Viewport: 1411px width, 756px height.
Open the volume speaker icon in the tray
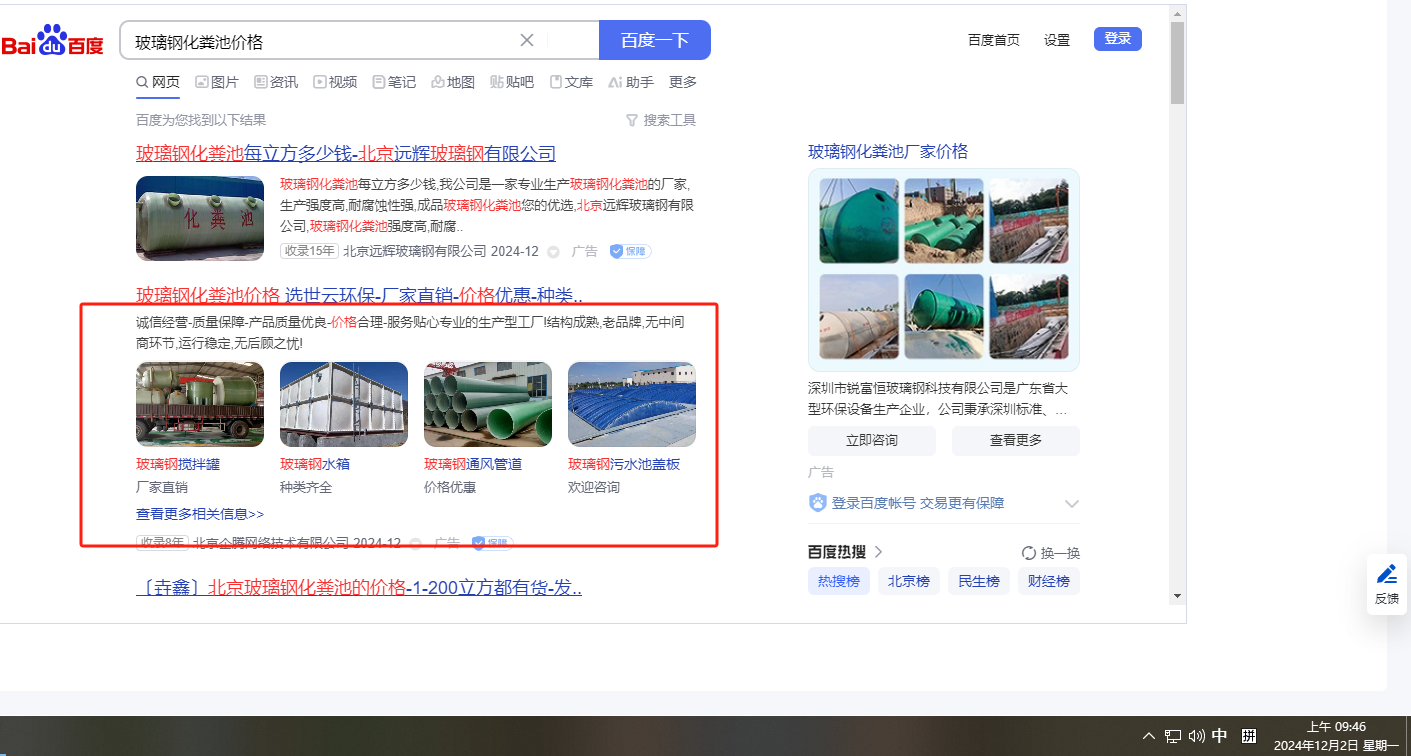[x=1197, y=736]
